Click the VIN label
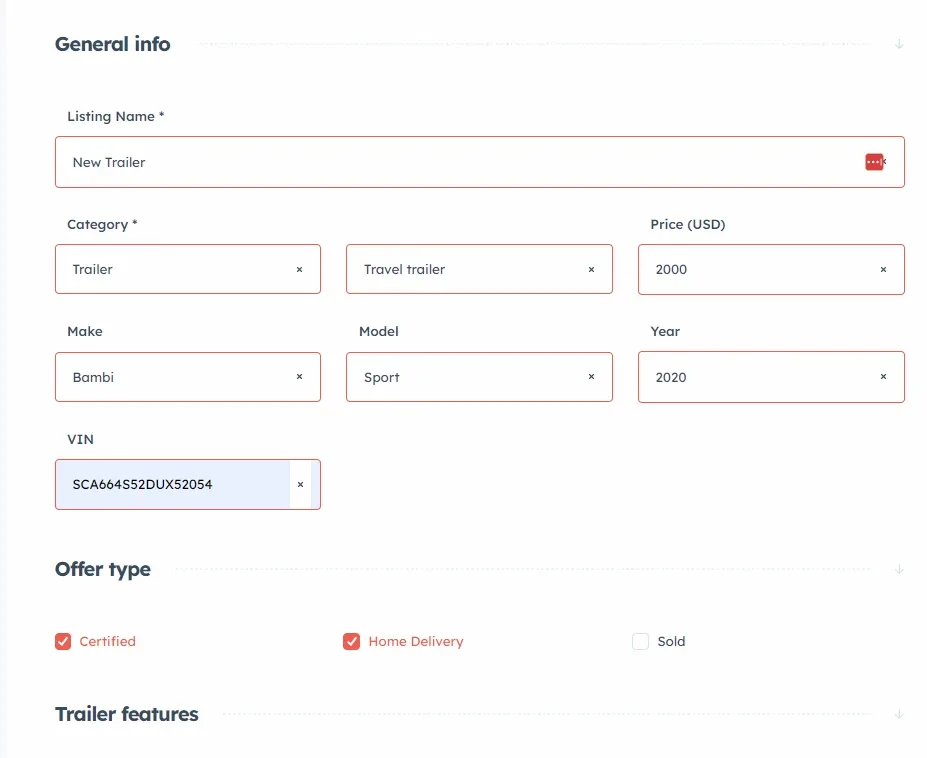This screenshot has height=758, width=927. pos(80,439)
